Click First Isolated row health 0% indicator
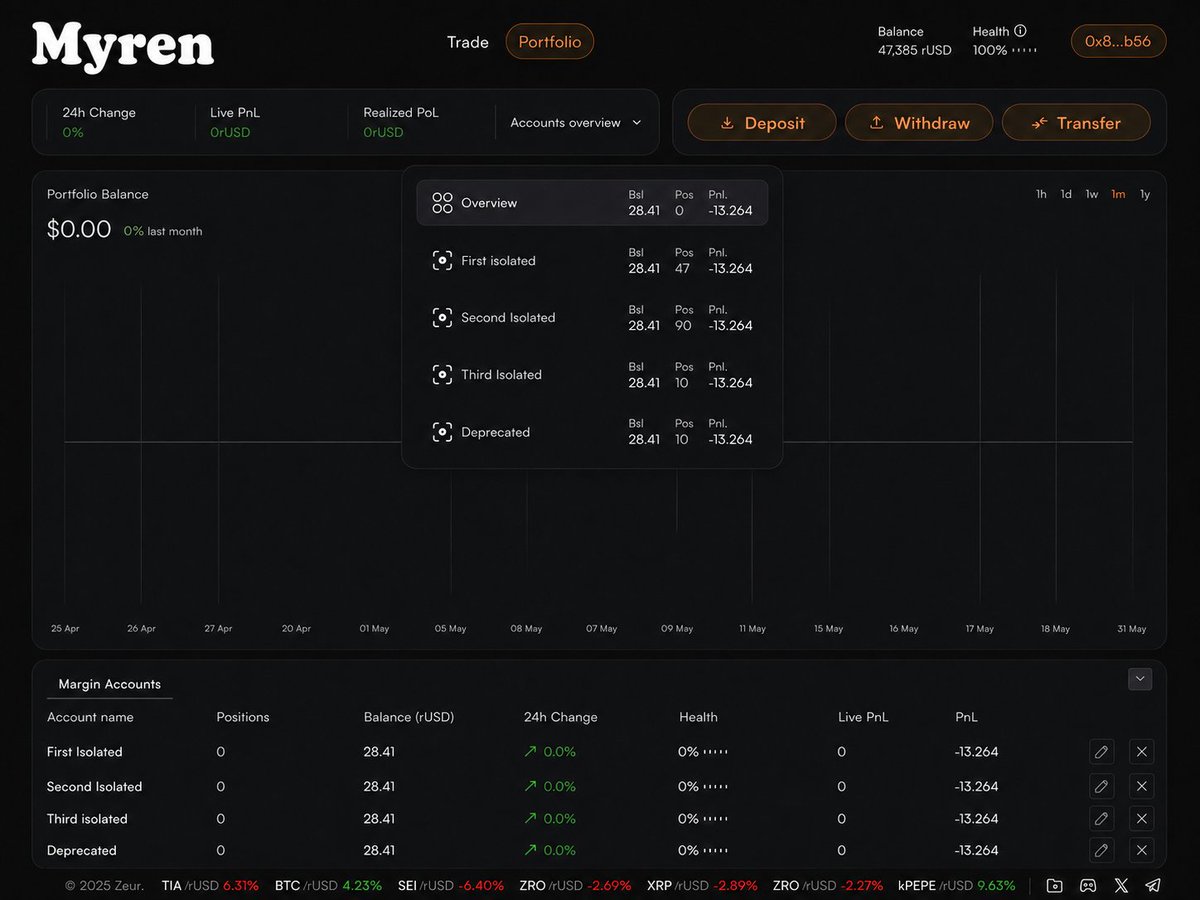Image resolution: width=1200 pixels, height=900 pixels. [702, 752]
